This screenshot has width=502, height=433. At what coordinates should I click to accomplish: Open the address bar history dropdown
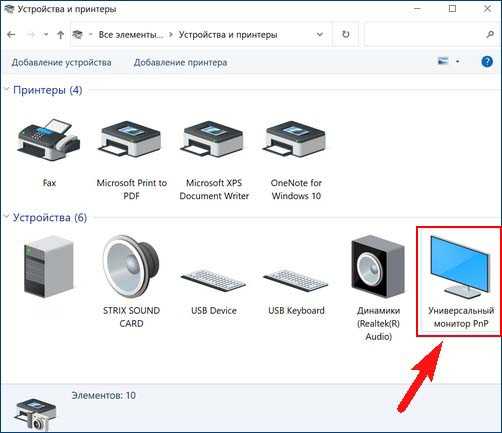coord(320,34)
